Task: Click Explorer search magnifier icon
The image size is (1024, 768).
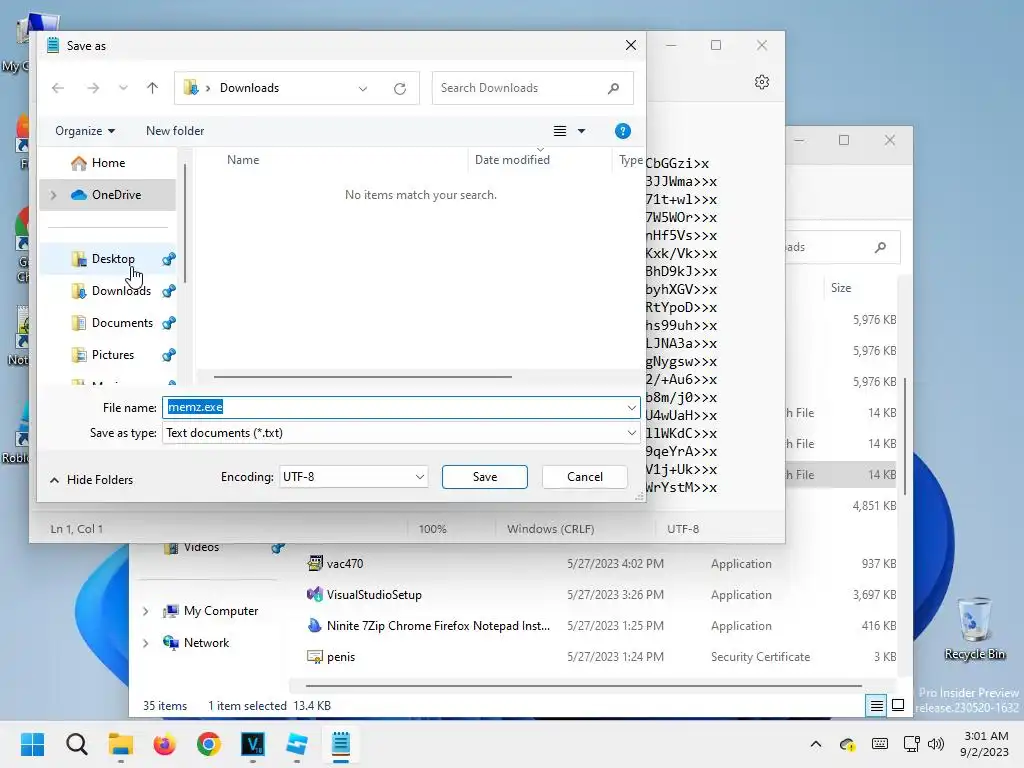Action: coord(880,247)
